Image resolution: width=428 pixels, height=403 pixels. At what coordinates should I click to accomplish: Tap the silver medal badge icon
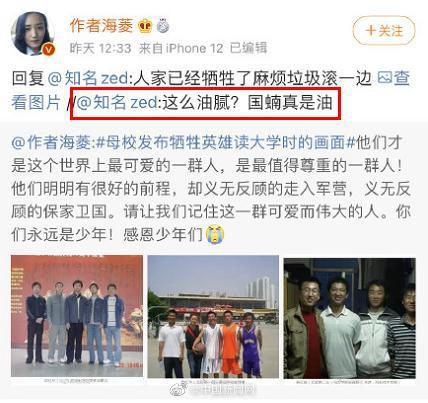tap(163, 26)
